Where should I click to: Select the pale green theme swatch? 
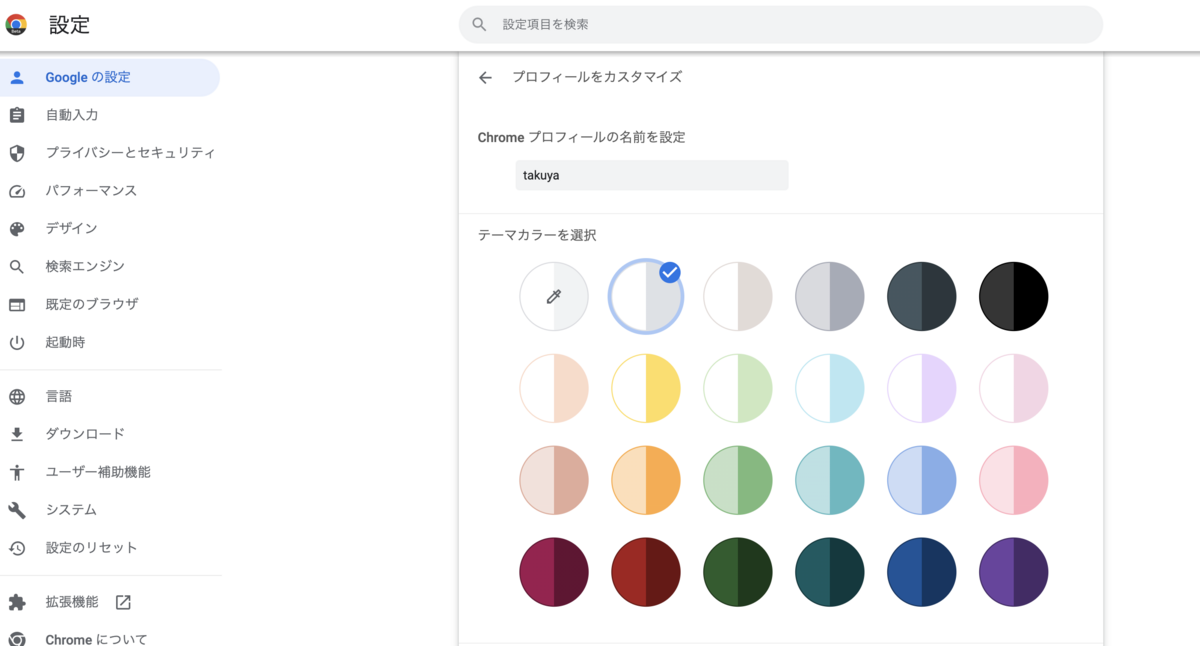coord(738,388)
